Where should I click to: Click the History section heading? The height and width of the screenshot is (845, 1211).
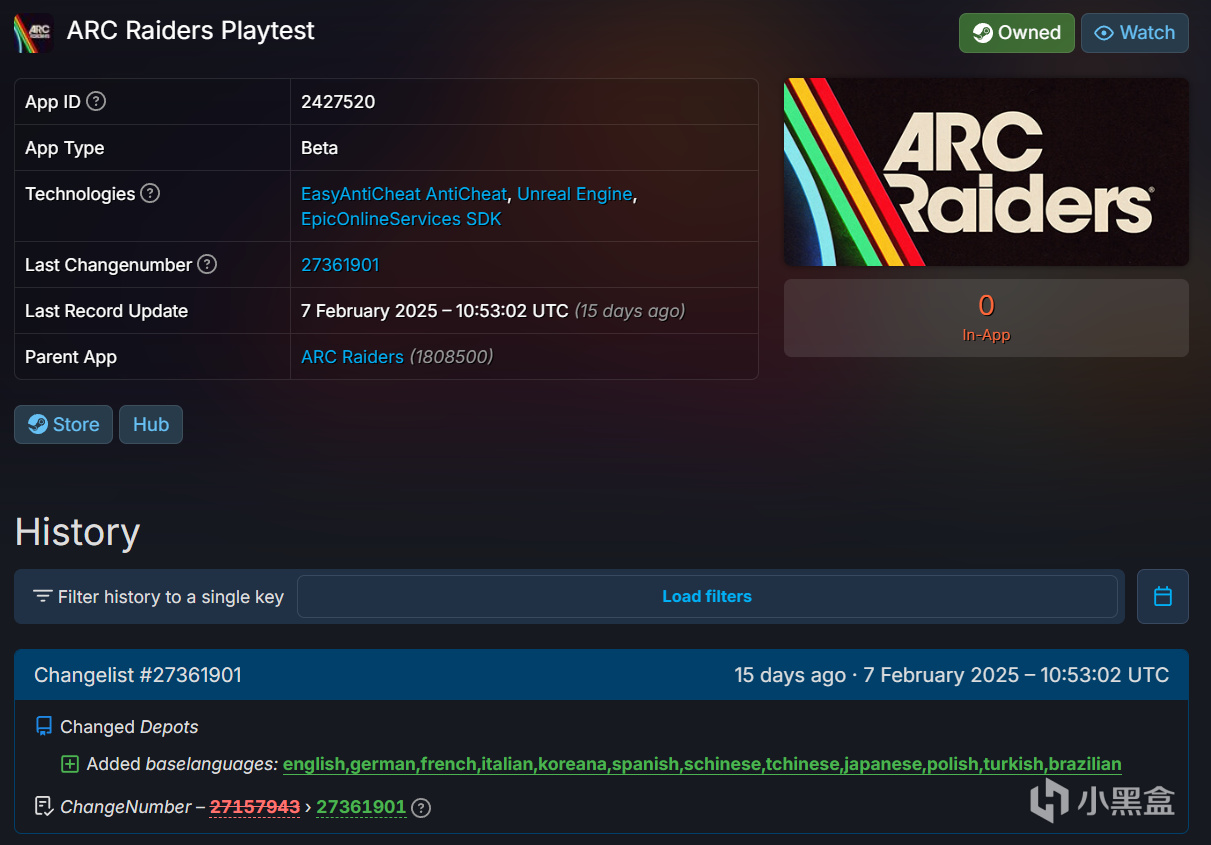(x=77, y=532)
